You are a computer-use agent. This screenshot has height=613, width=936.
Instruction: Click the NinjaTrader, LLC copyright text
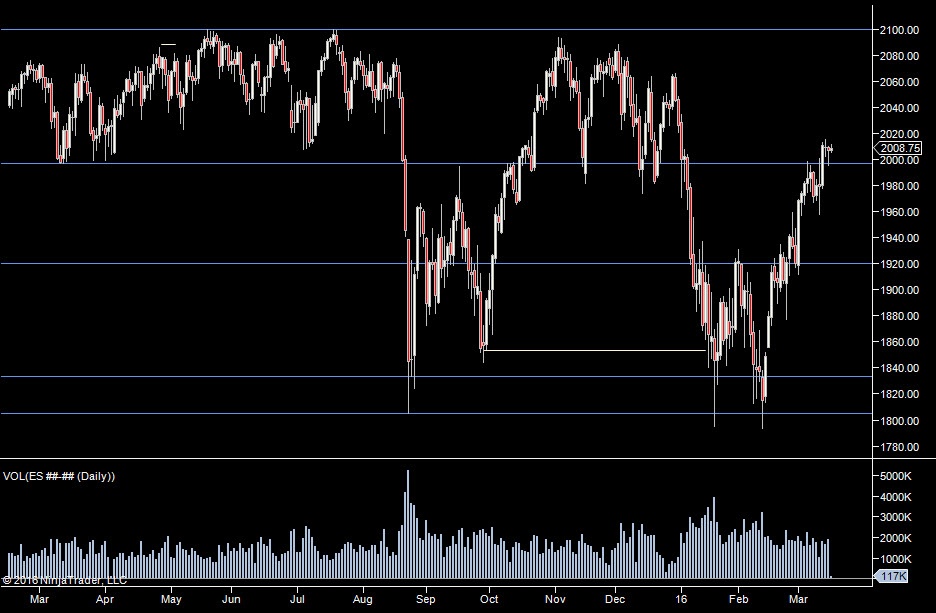click(64, 580)
